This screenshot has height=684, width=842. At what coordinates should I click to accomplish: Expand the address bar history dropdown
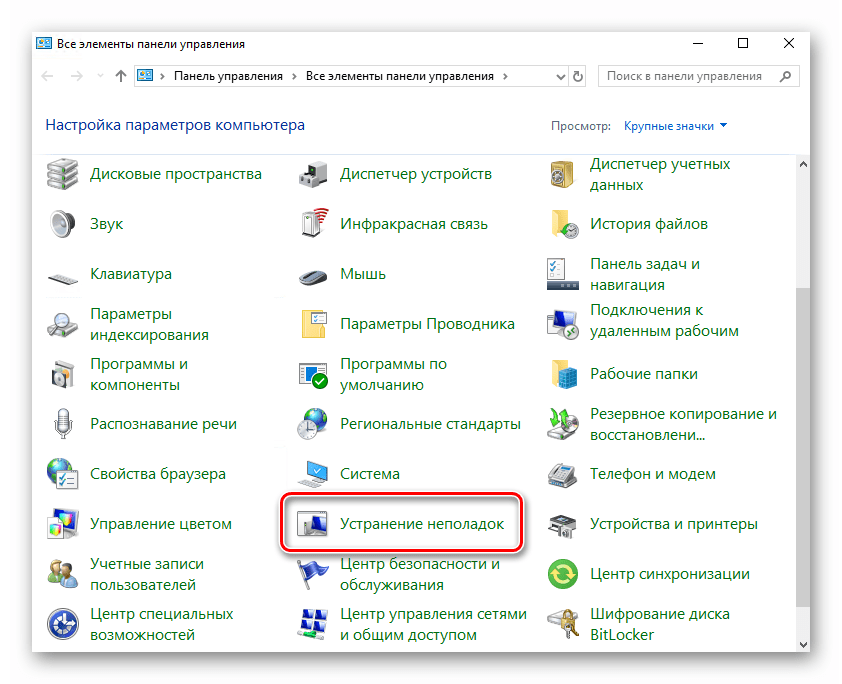click(x=560, y=77)
